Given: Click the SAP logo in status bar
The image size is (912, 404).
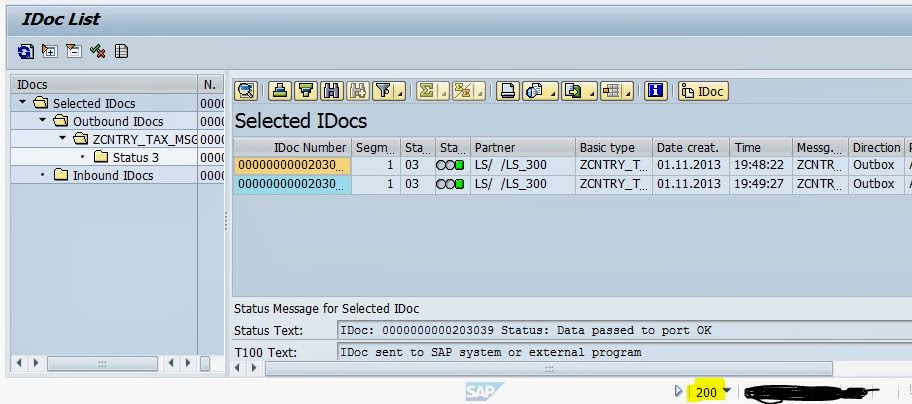Looking at the screenshot, I should tap(484, 391).
